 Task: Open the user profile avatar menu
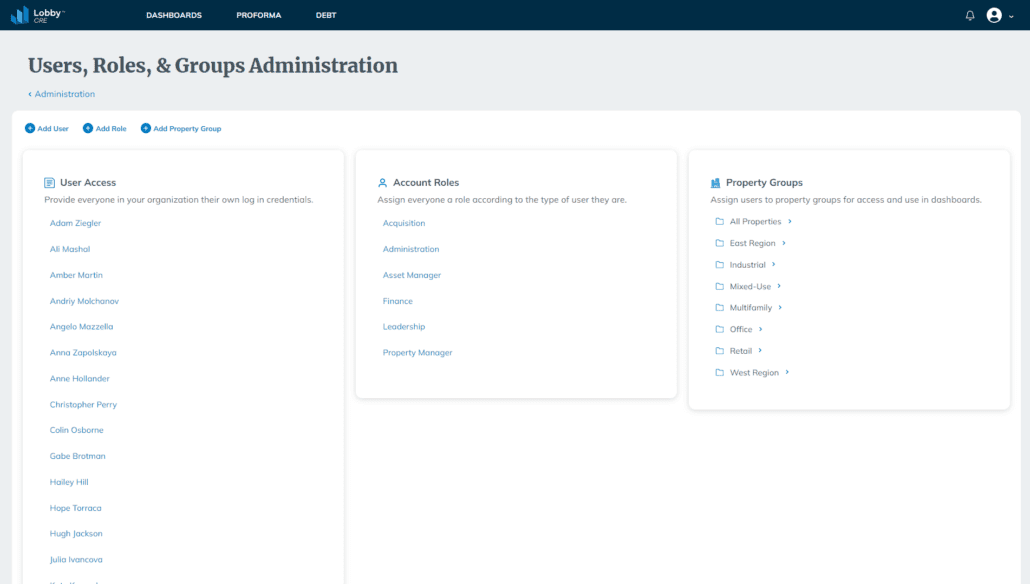[994, 15]
